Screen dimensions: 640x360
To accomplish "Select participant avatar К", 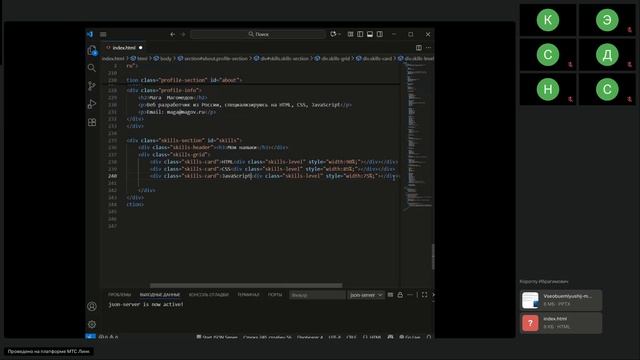I will pos(547,20).
